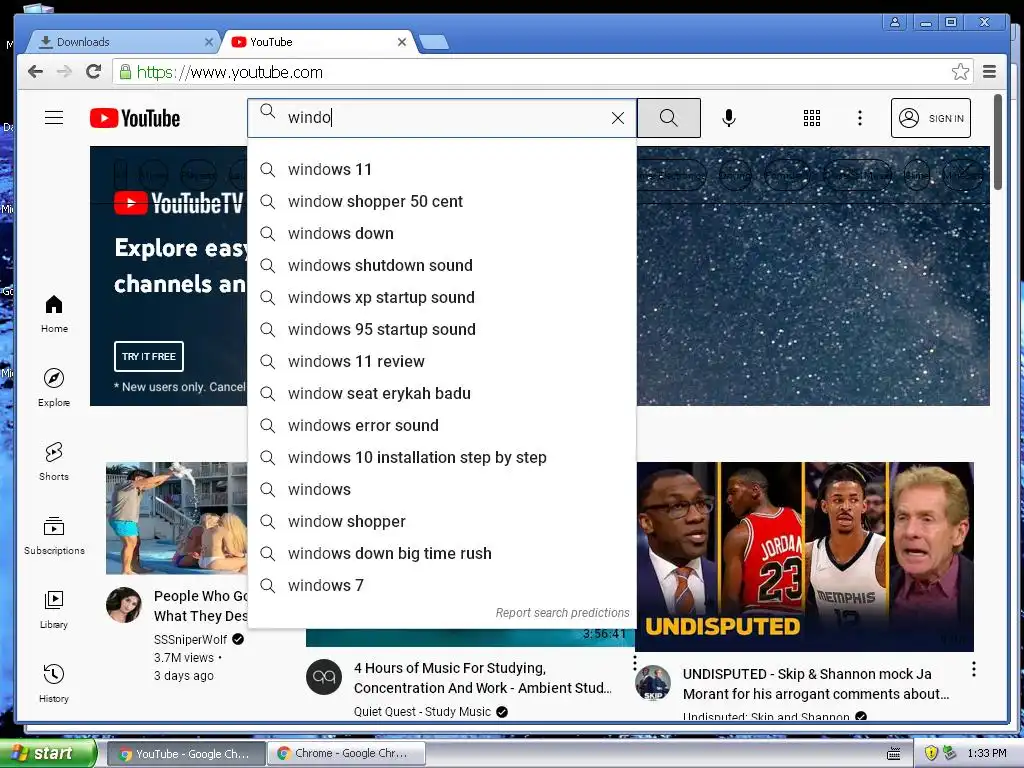Go back with the browser back arrow
Image resolution: width=1024 pixels, height=768 pixels.
pyautogui.click(x=35, y=72)
